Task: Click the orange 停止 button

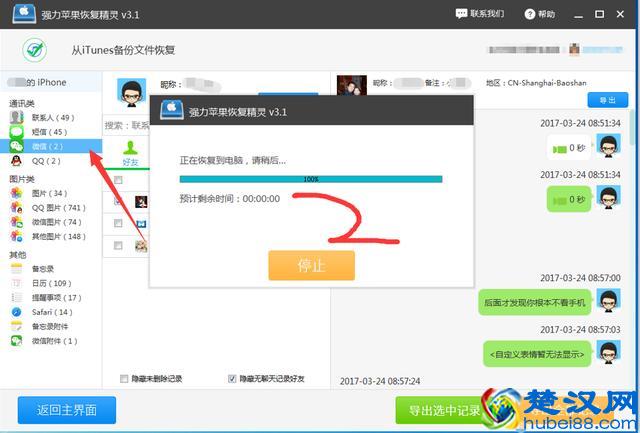Action: pyautogui.click(x=311, y=266)
